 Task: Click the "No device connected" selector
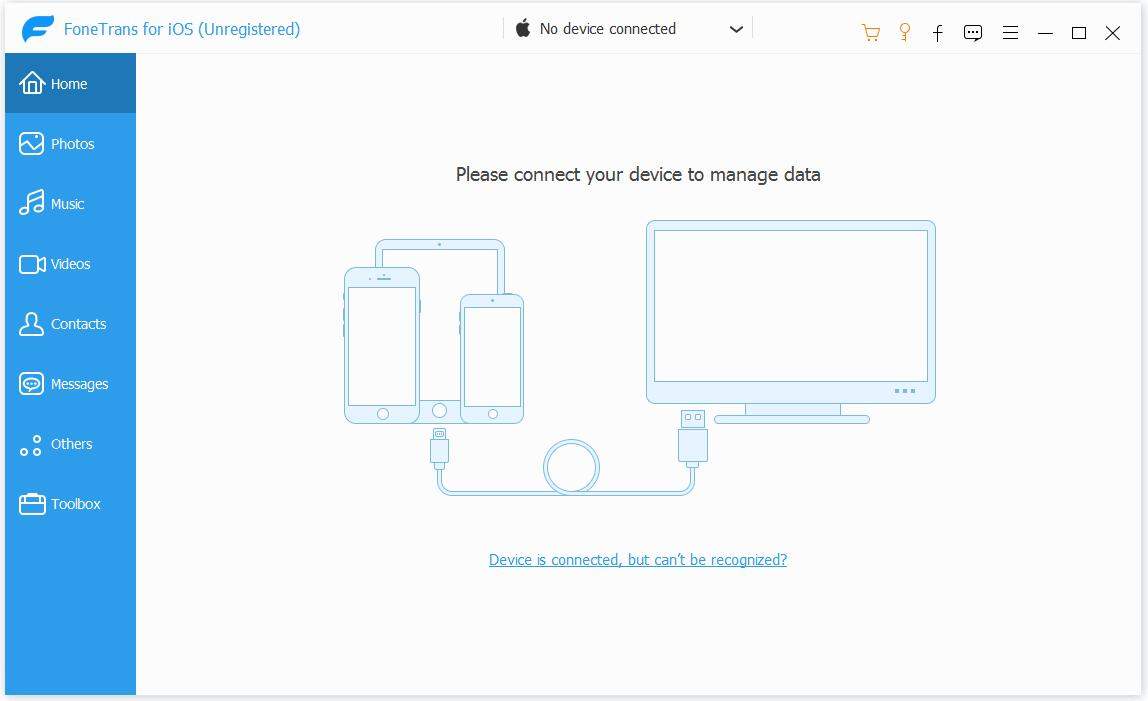click(607, 28)
